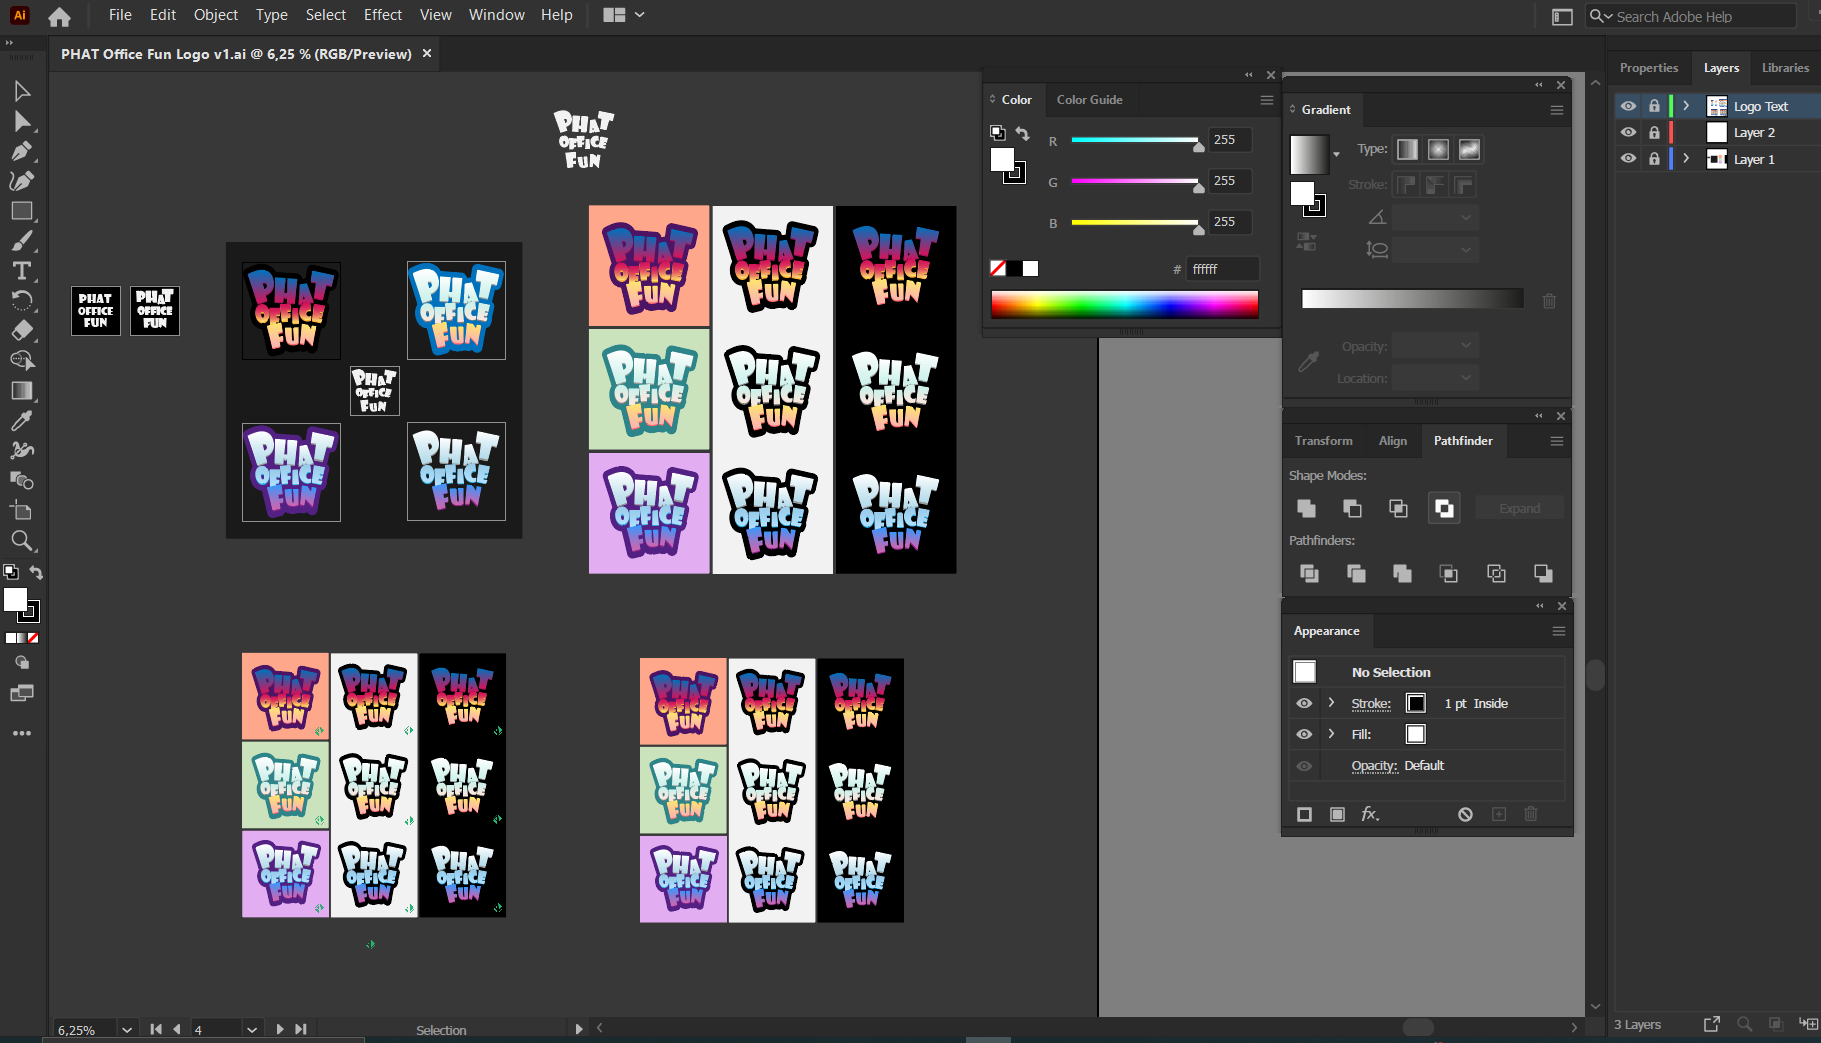The width and height of the screenshot is (1821, 1043).
Task: Toggle Opacity visibility in Appearance panel
Action: coord(1304,766)
